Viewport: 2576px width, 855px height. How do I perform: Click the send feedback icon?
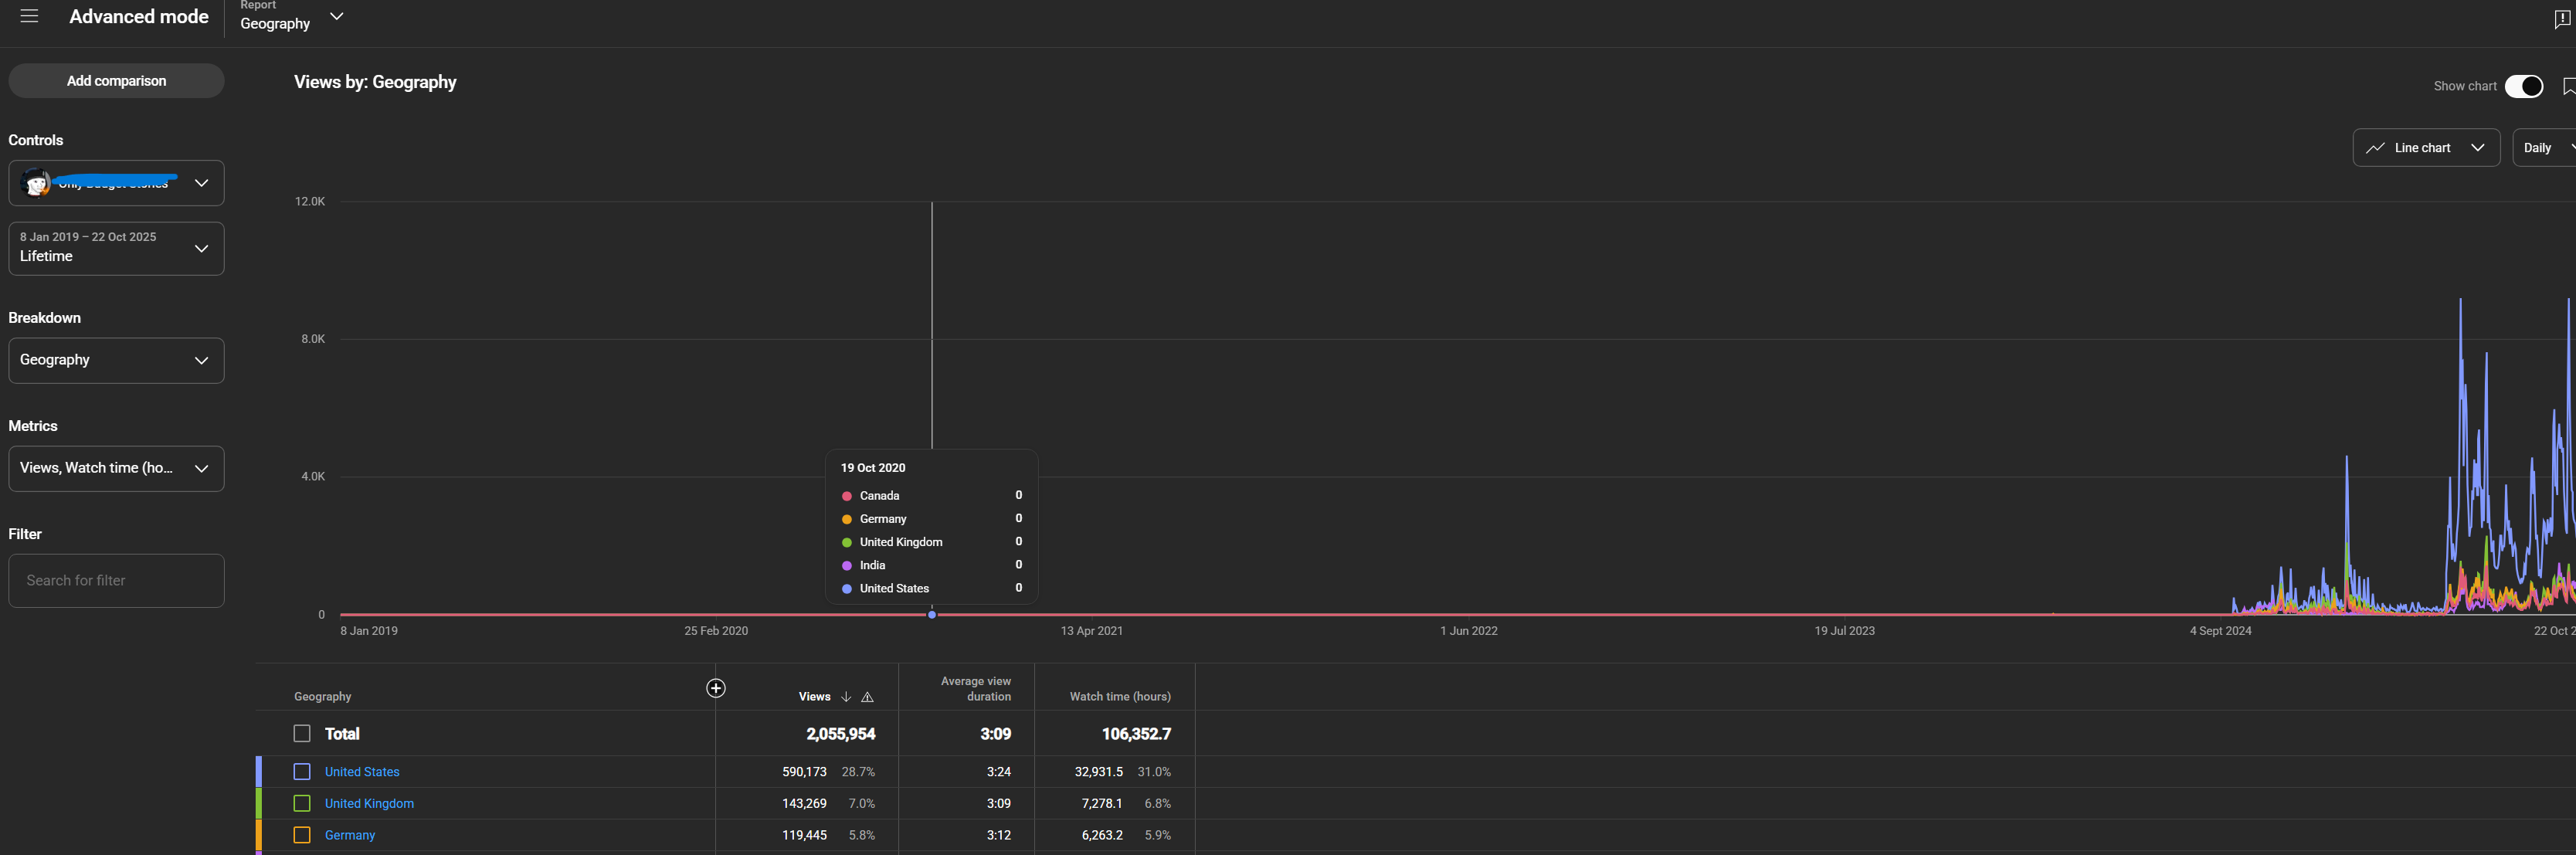[2562, 19]
